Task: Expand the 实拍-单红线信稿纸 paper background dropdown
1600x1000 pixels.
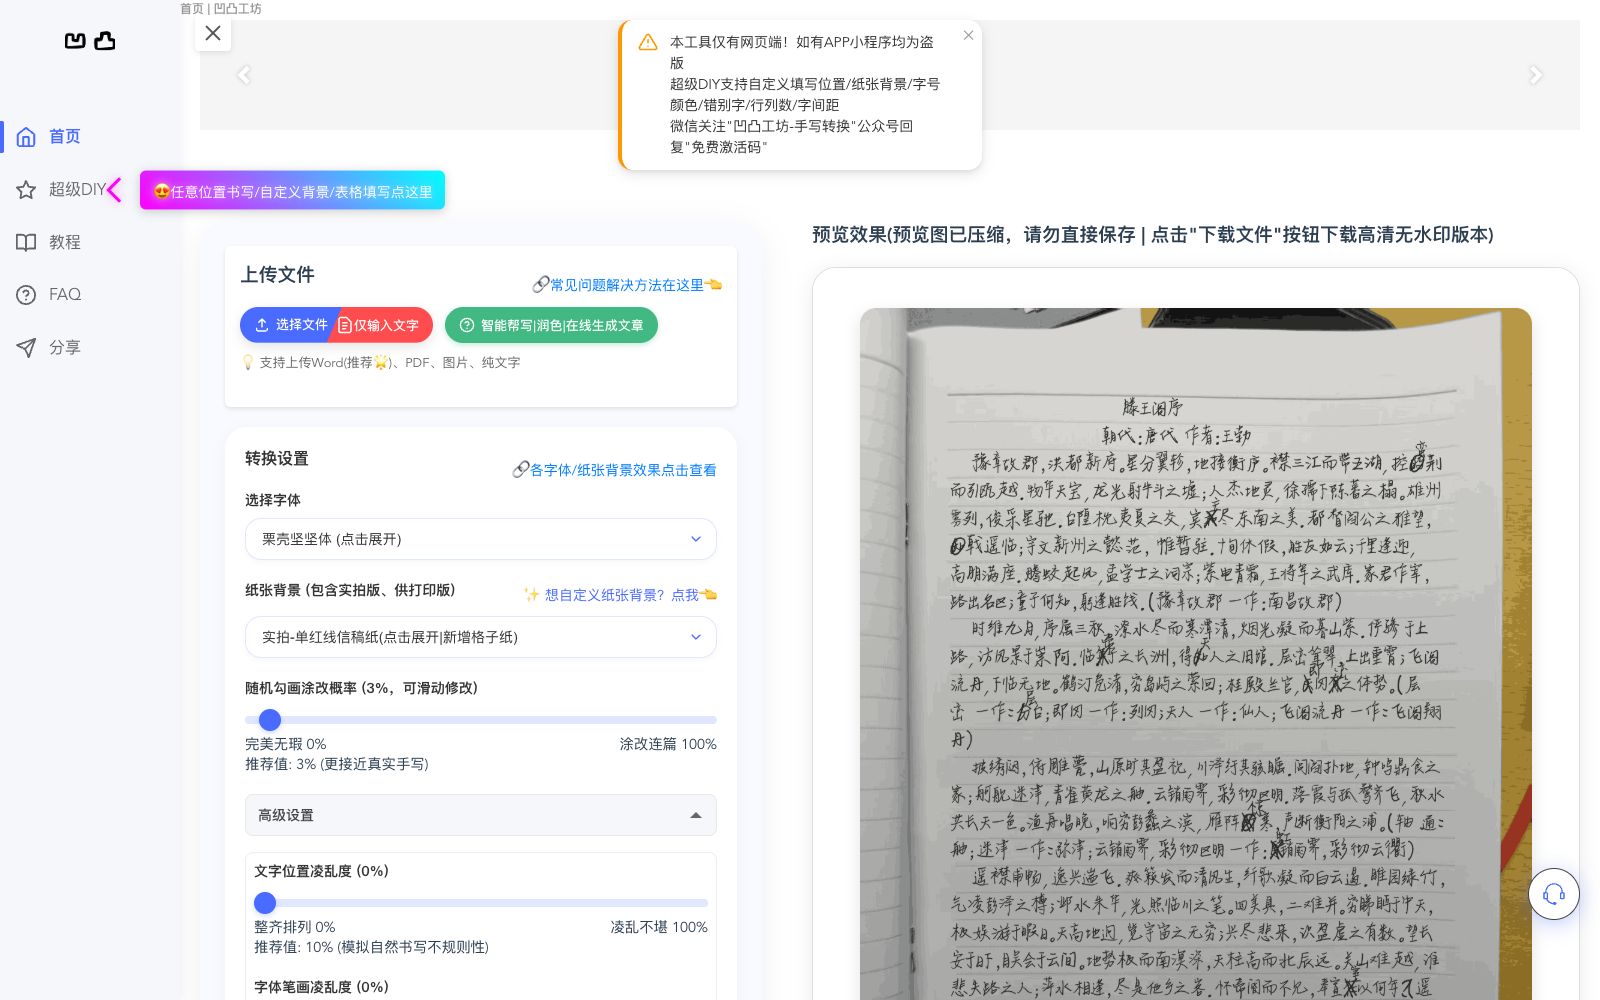Action: click(481, 637)
